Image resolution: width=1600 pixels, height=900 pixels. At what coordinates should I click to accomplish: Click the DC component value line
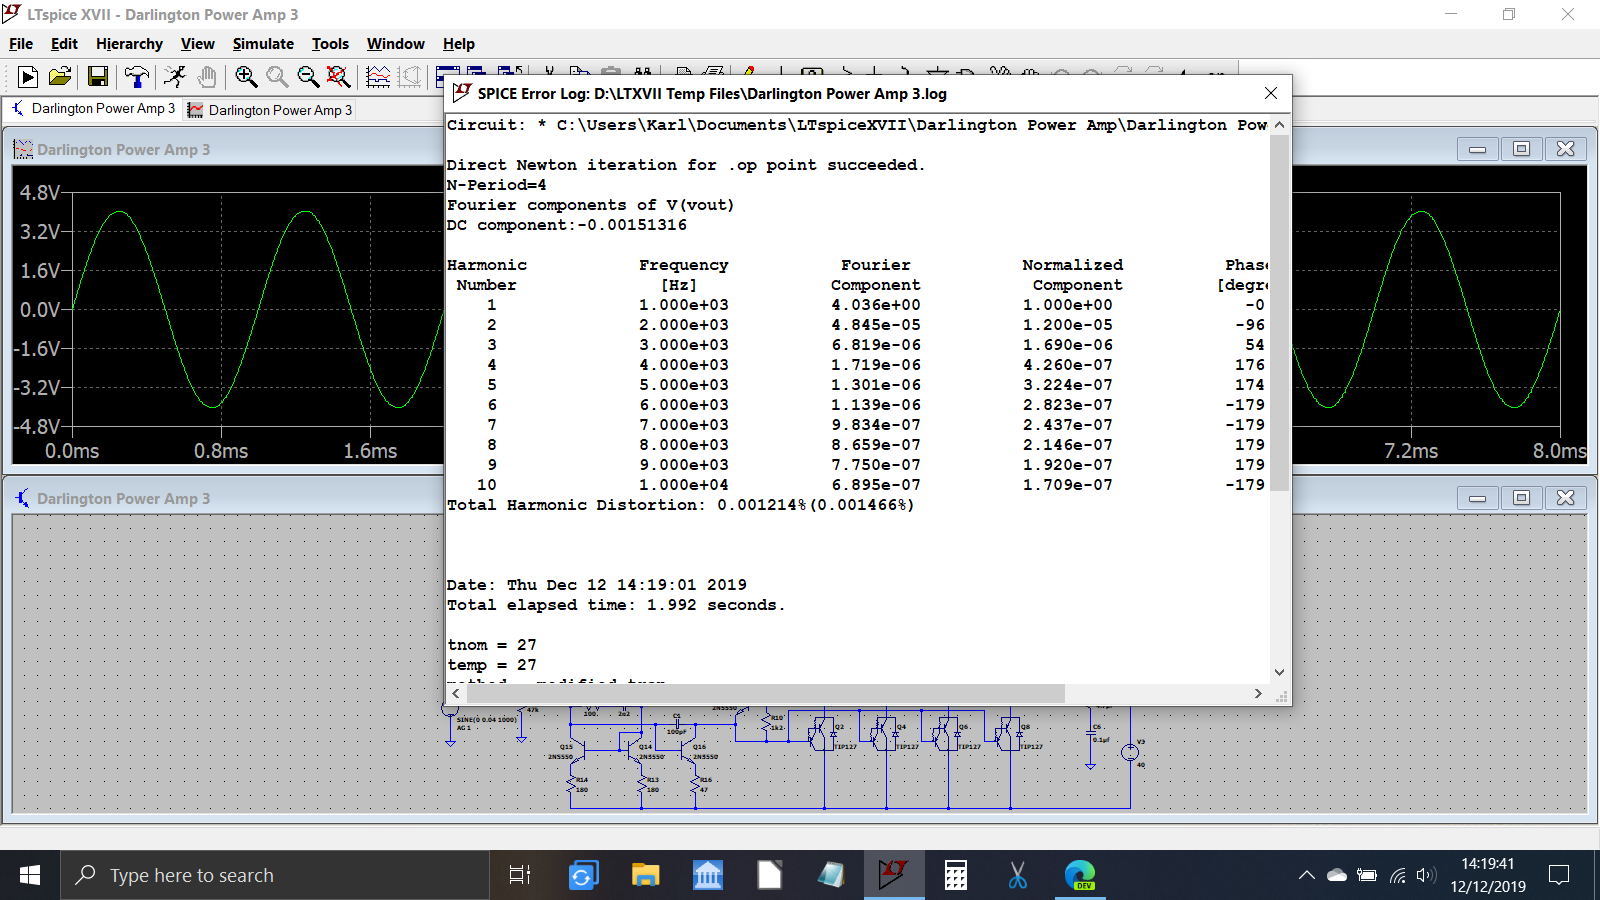[567, 225]
